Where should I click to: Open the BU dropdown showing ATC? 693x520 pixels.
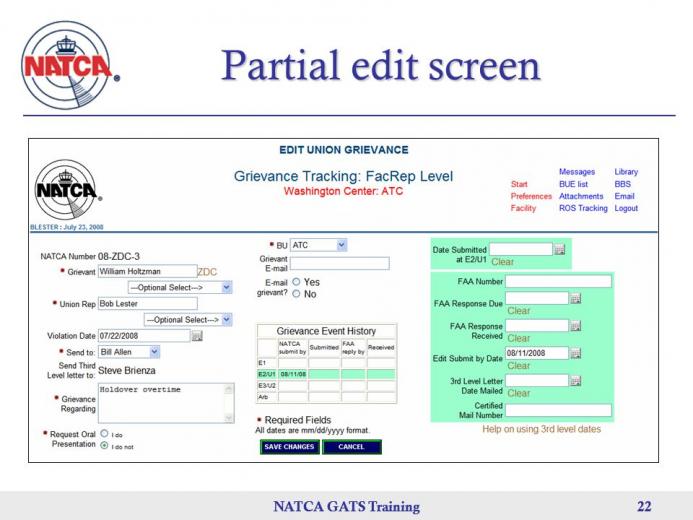coord(319,245)
